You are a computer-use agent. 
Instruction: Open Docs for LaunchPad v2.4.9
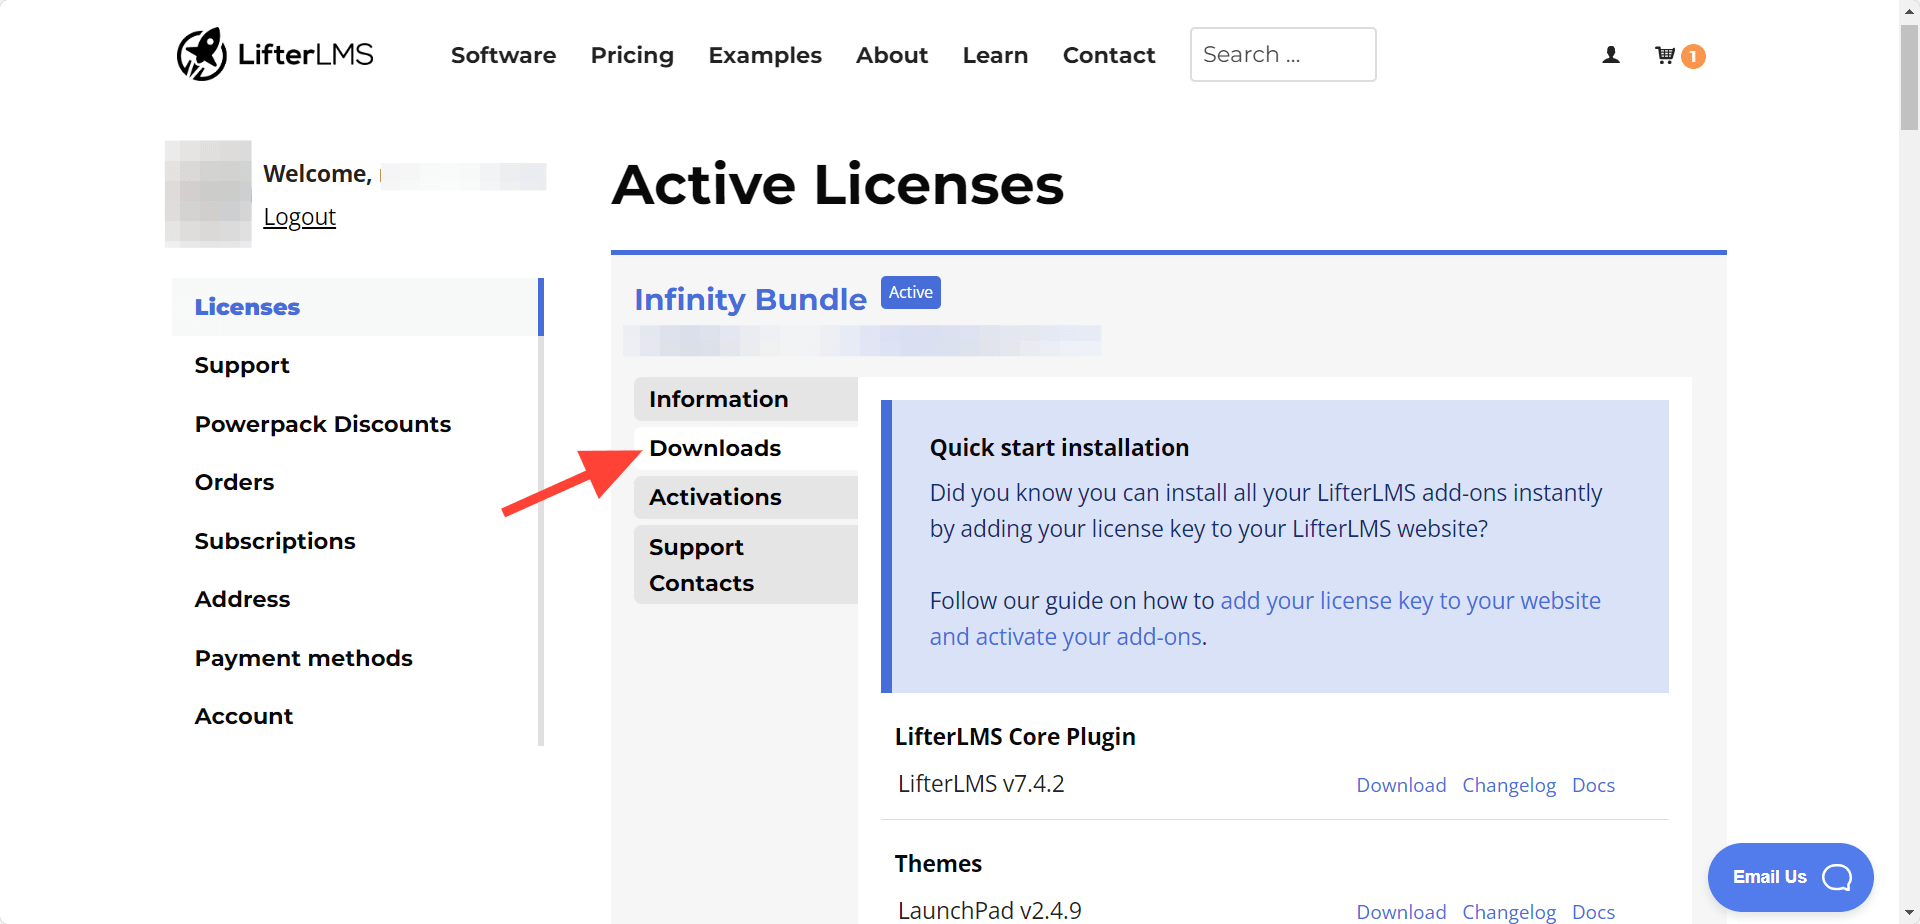coord(1593,912)
